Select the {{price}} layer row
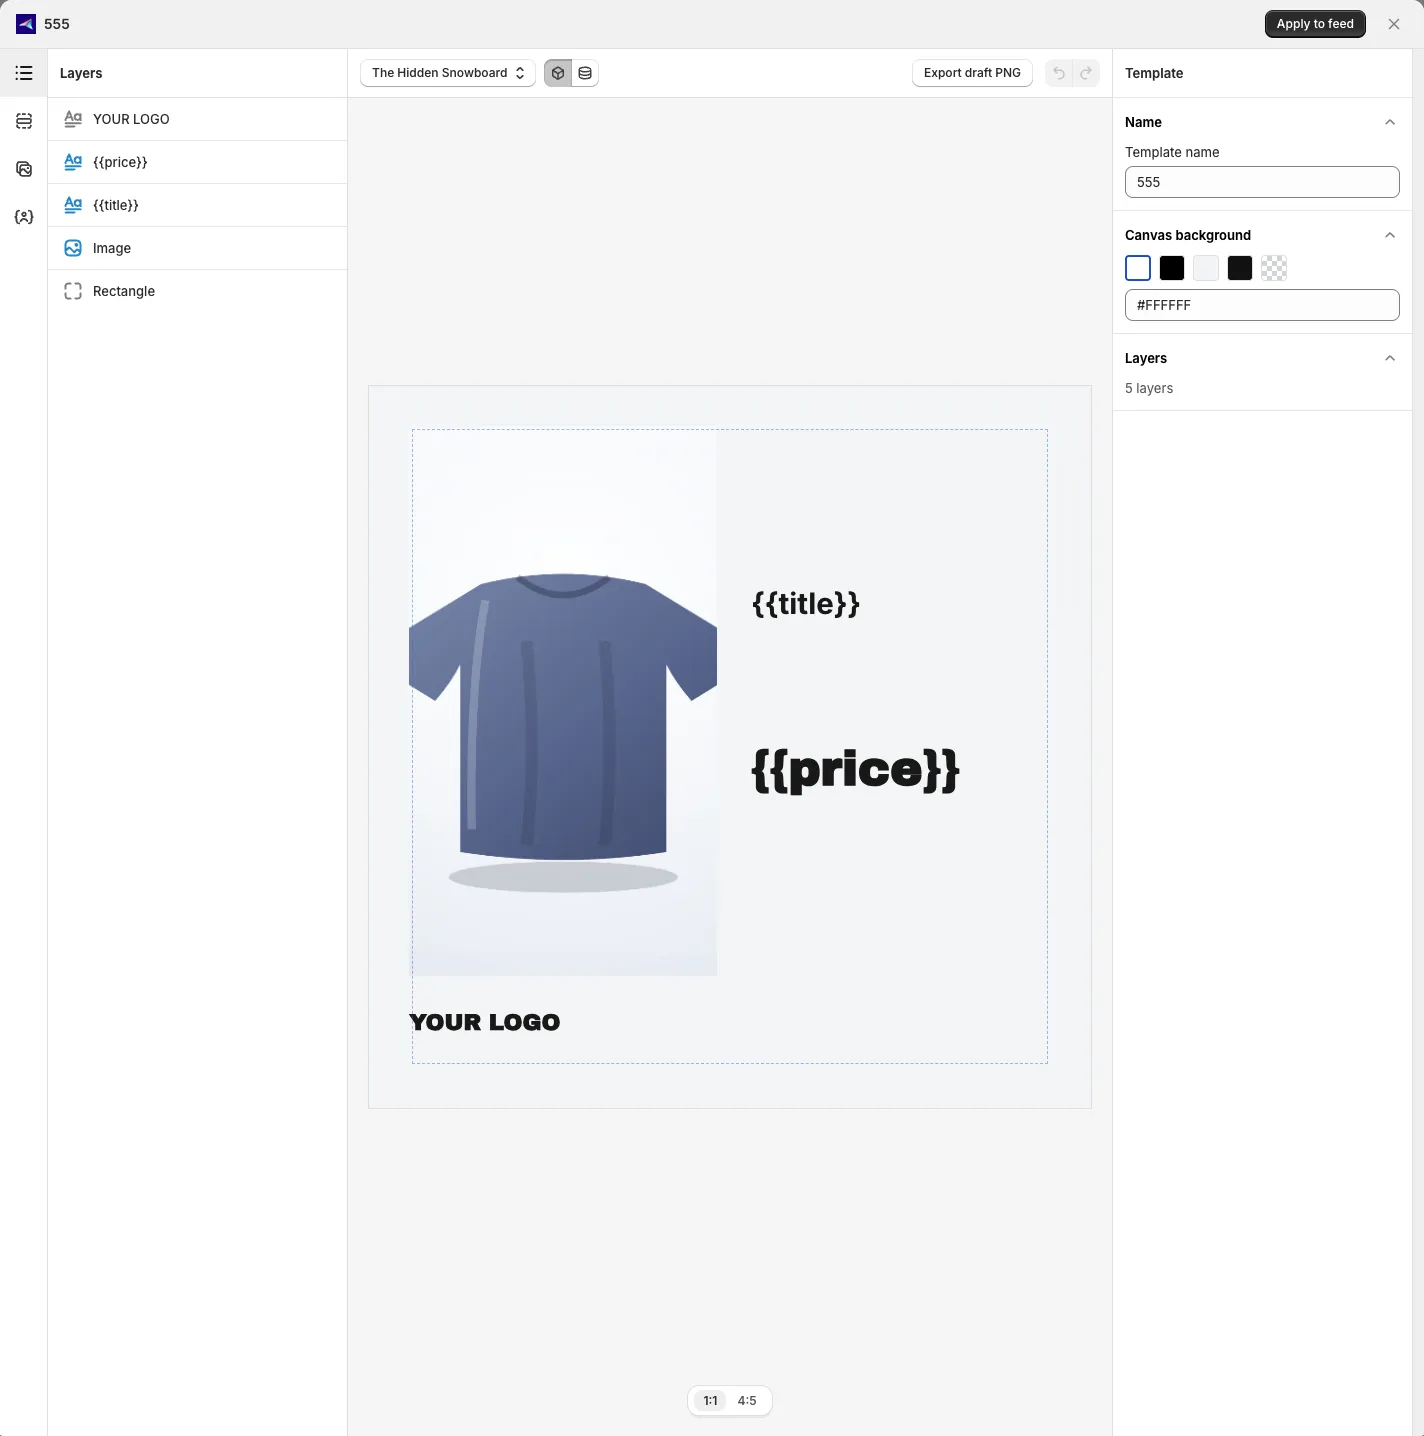This screenshot has height=1436, width=1424. (198, 162)
